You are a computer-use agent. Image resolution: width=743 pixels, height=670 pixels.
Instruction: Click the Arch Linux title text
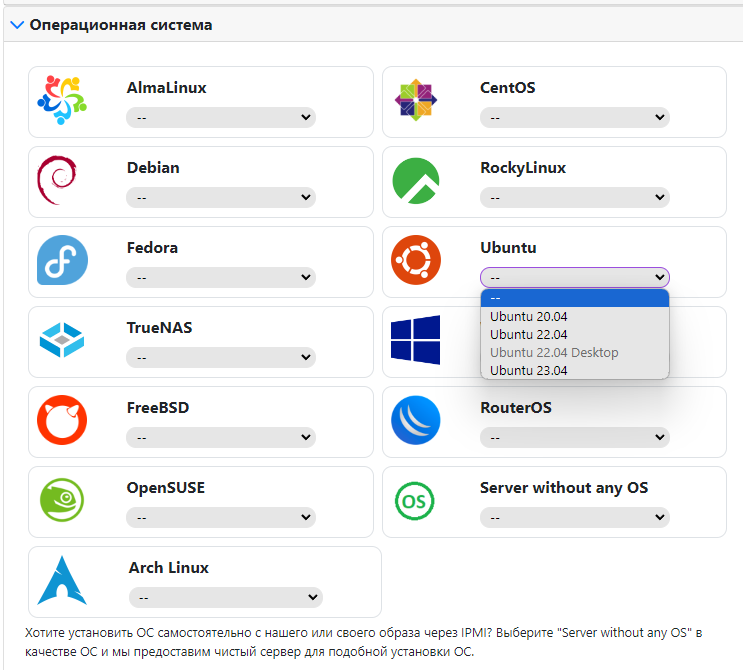point(169,568)
